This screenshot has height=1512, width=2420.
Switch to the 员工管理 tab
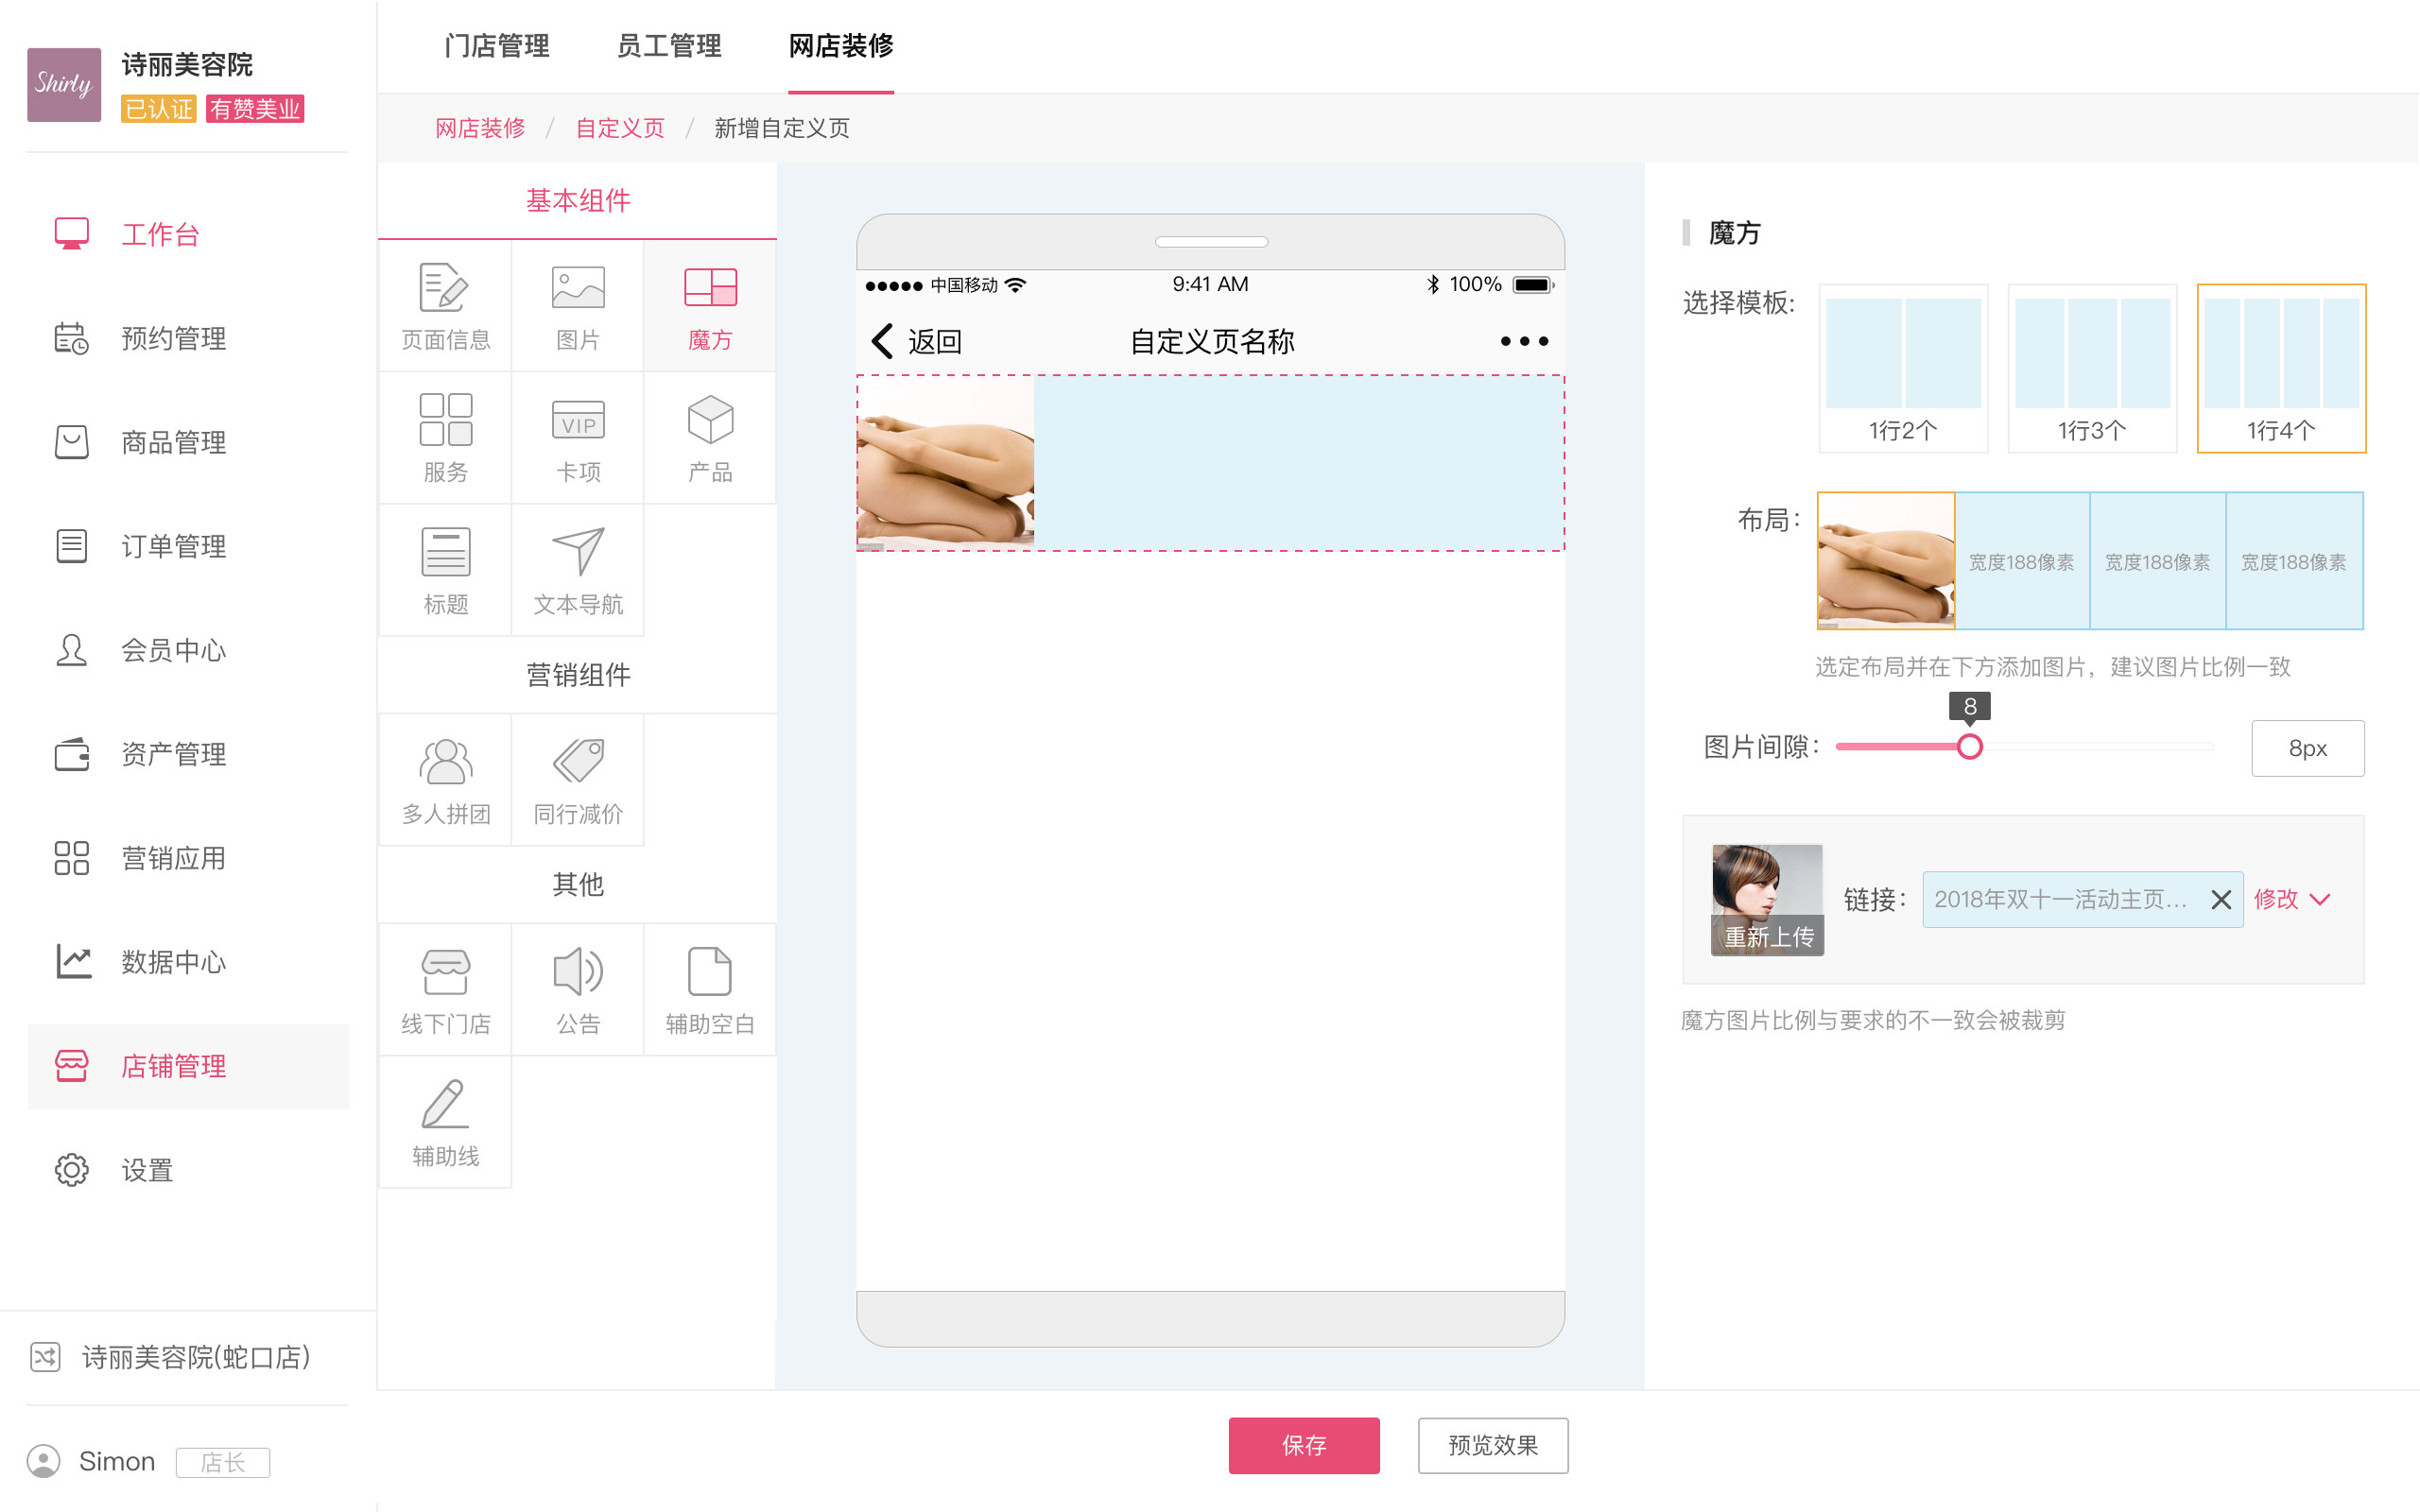pyautogui.click(x=669, y=46)
